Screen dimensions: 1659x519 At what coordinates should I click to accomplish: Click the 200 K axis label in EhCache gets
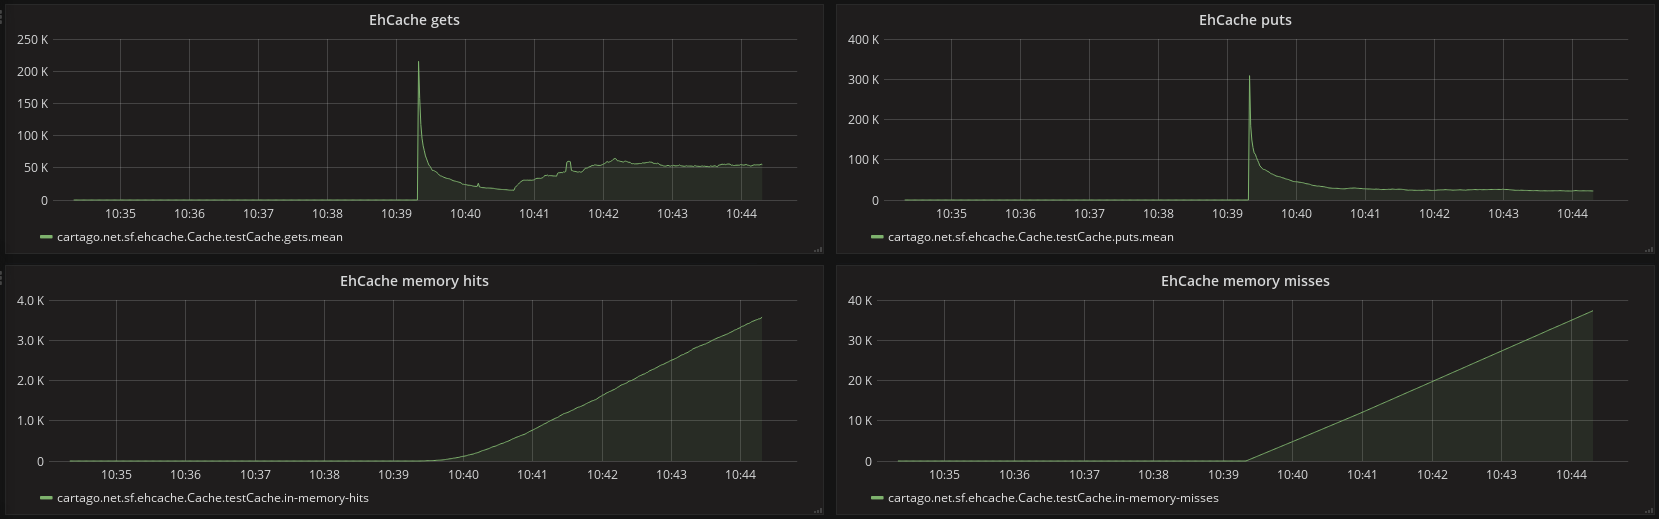(32, 72)
